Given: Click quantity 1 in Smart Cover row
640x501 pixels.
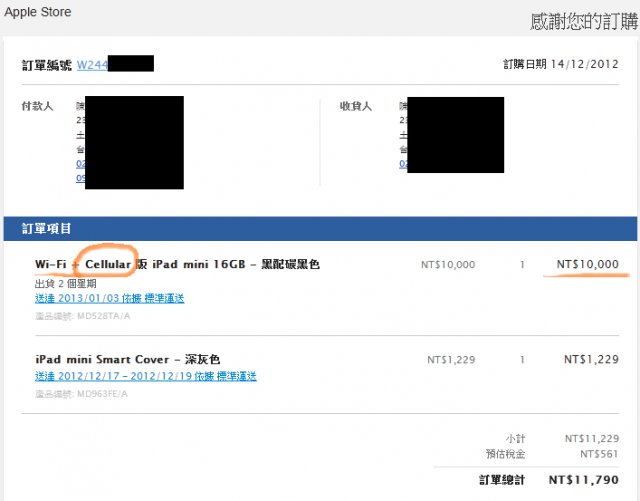Looking at the screenshot, I should (x=522, y=360).
